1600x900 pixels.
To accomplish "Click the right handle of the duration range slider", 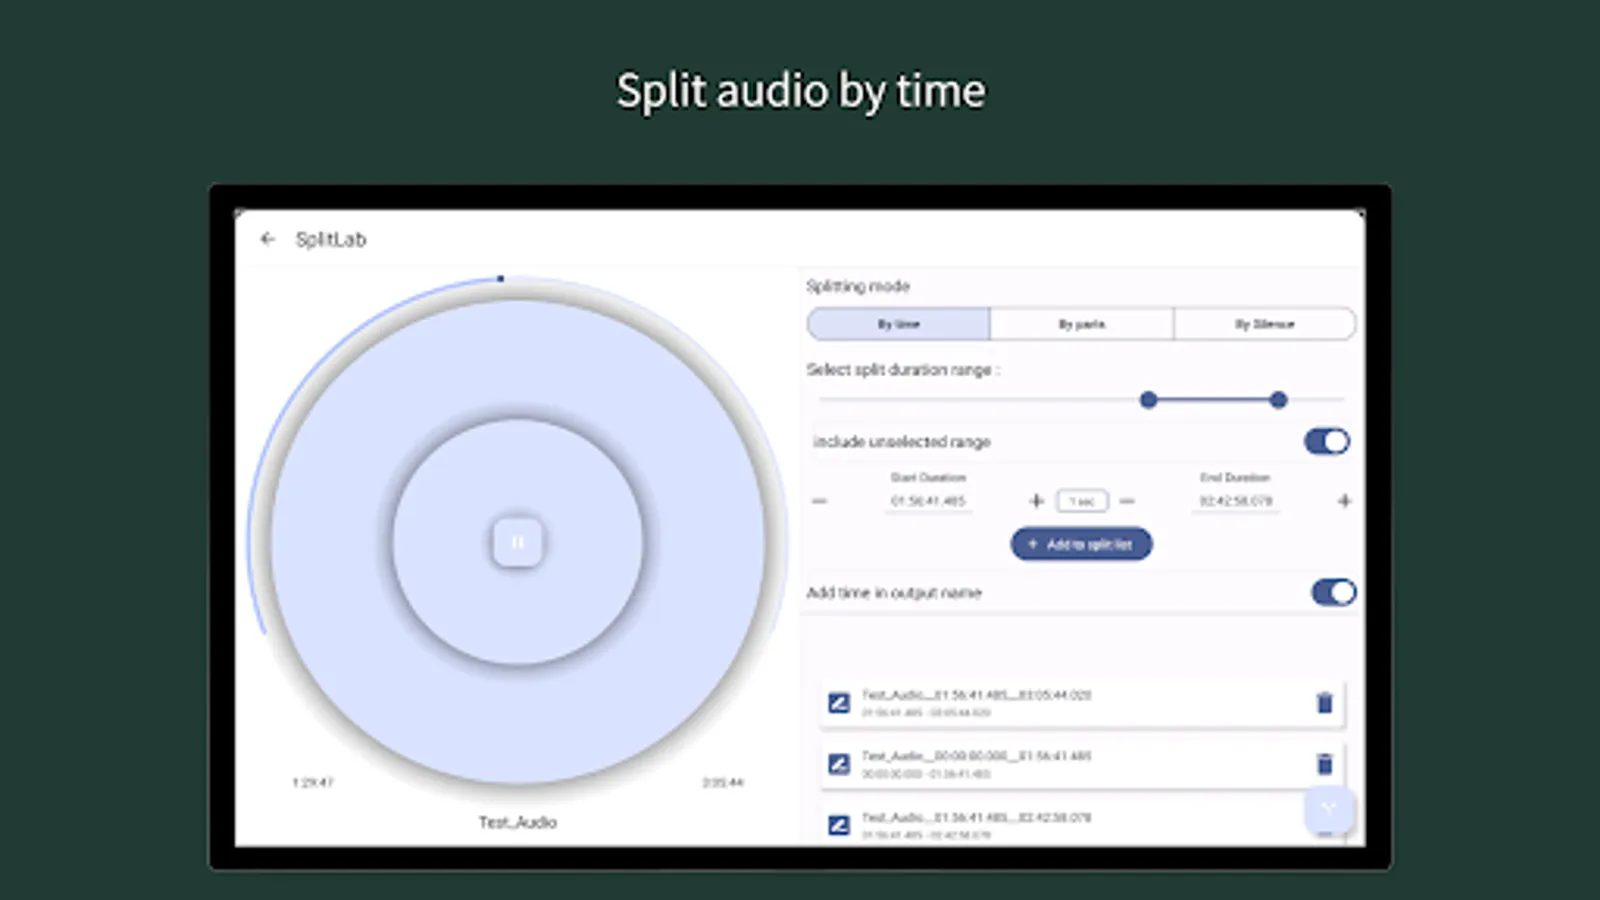I will pos(1278,400).
